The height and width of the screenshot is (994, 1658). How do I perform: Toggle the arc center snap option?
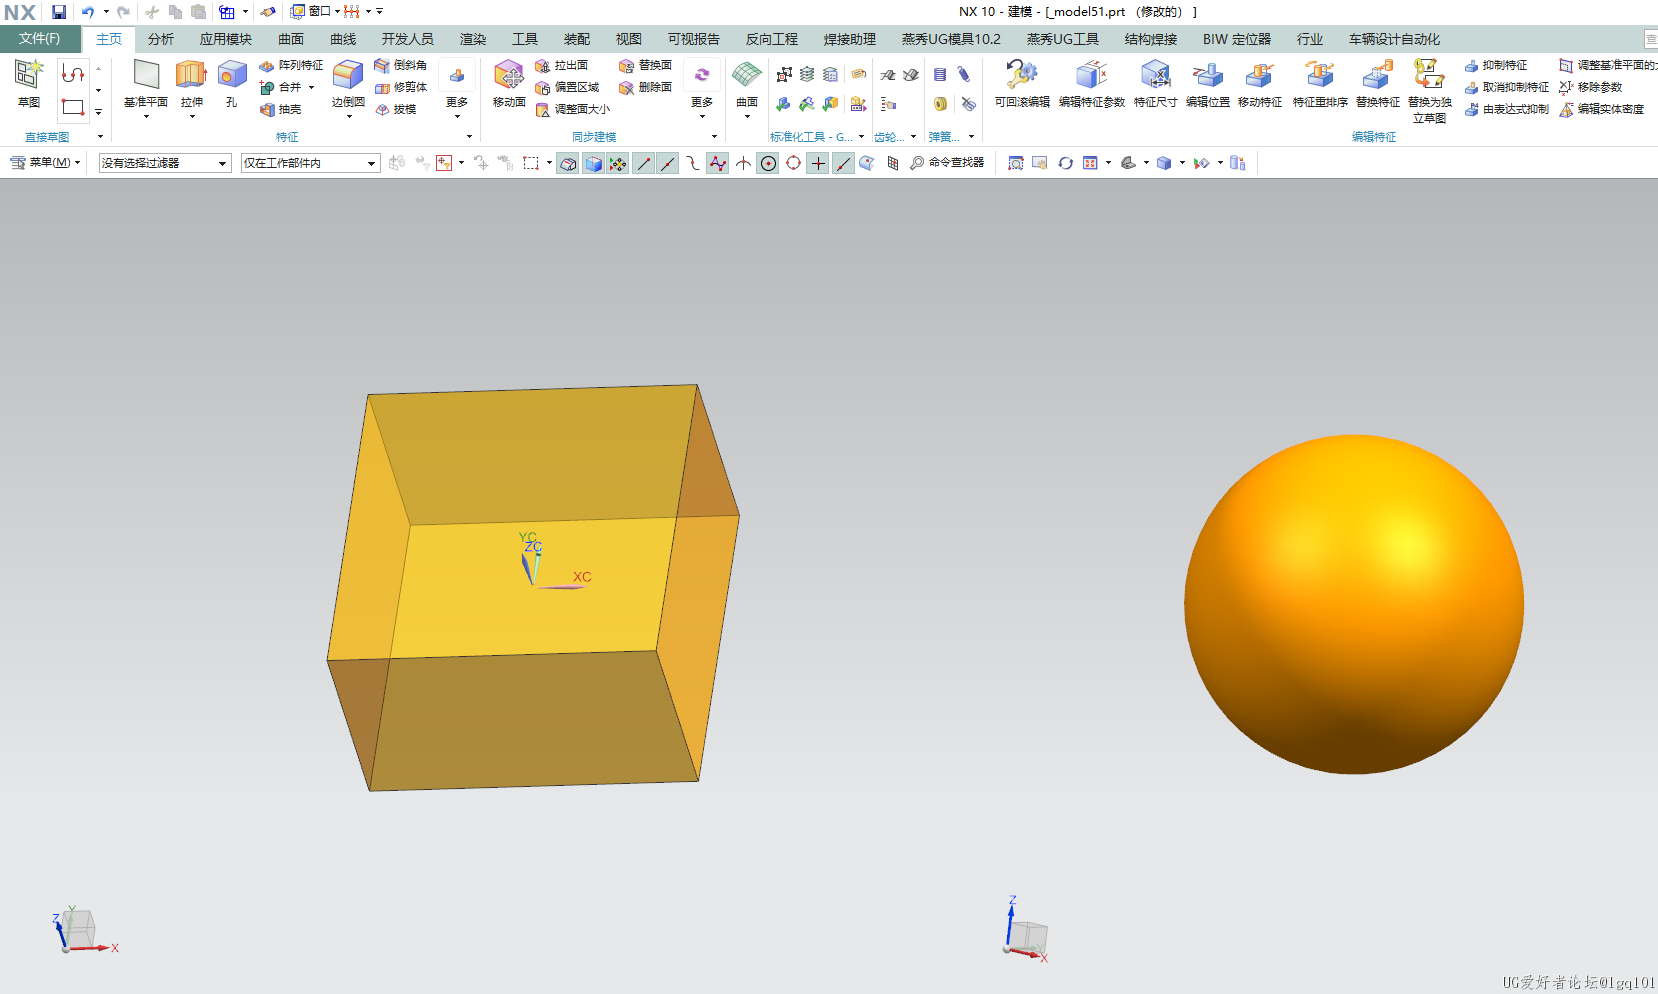coord(768,163)
